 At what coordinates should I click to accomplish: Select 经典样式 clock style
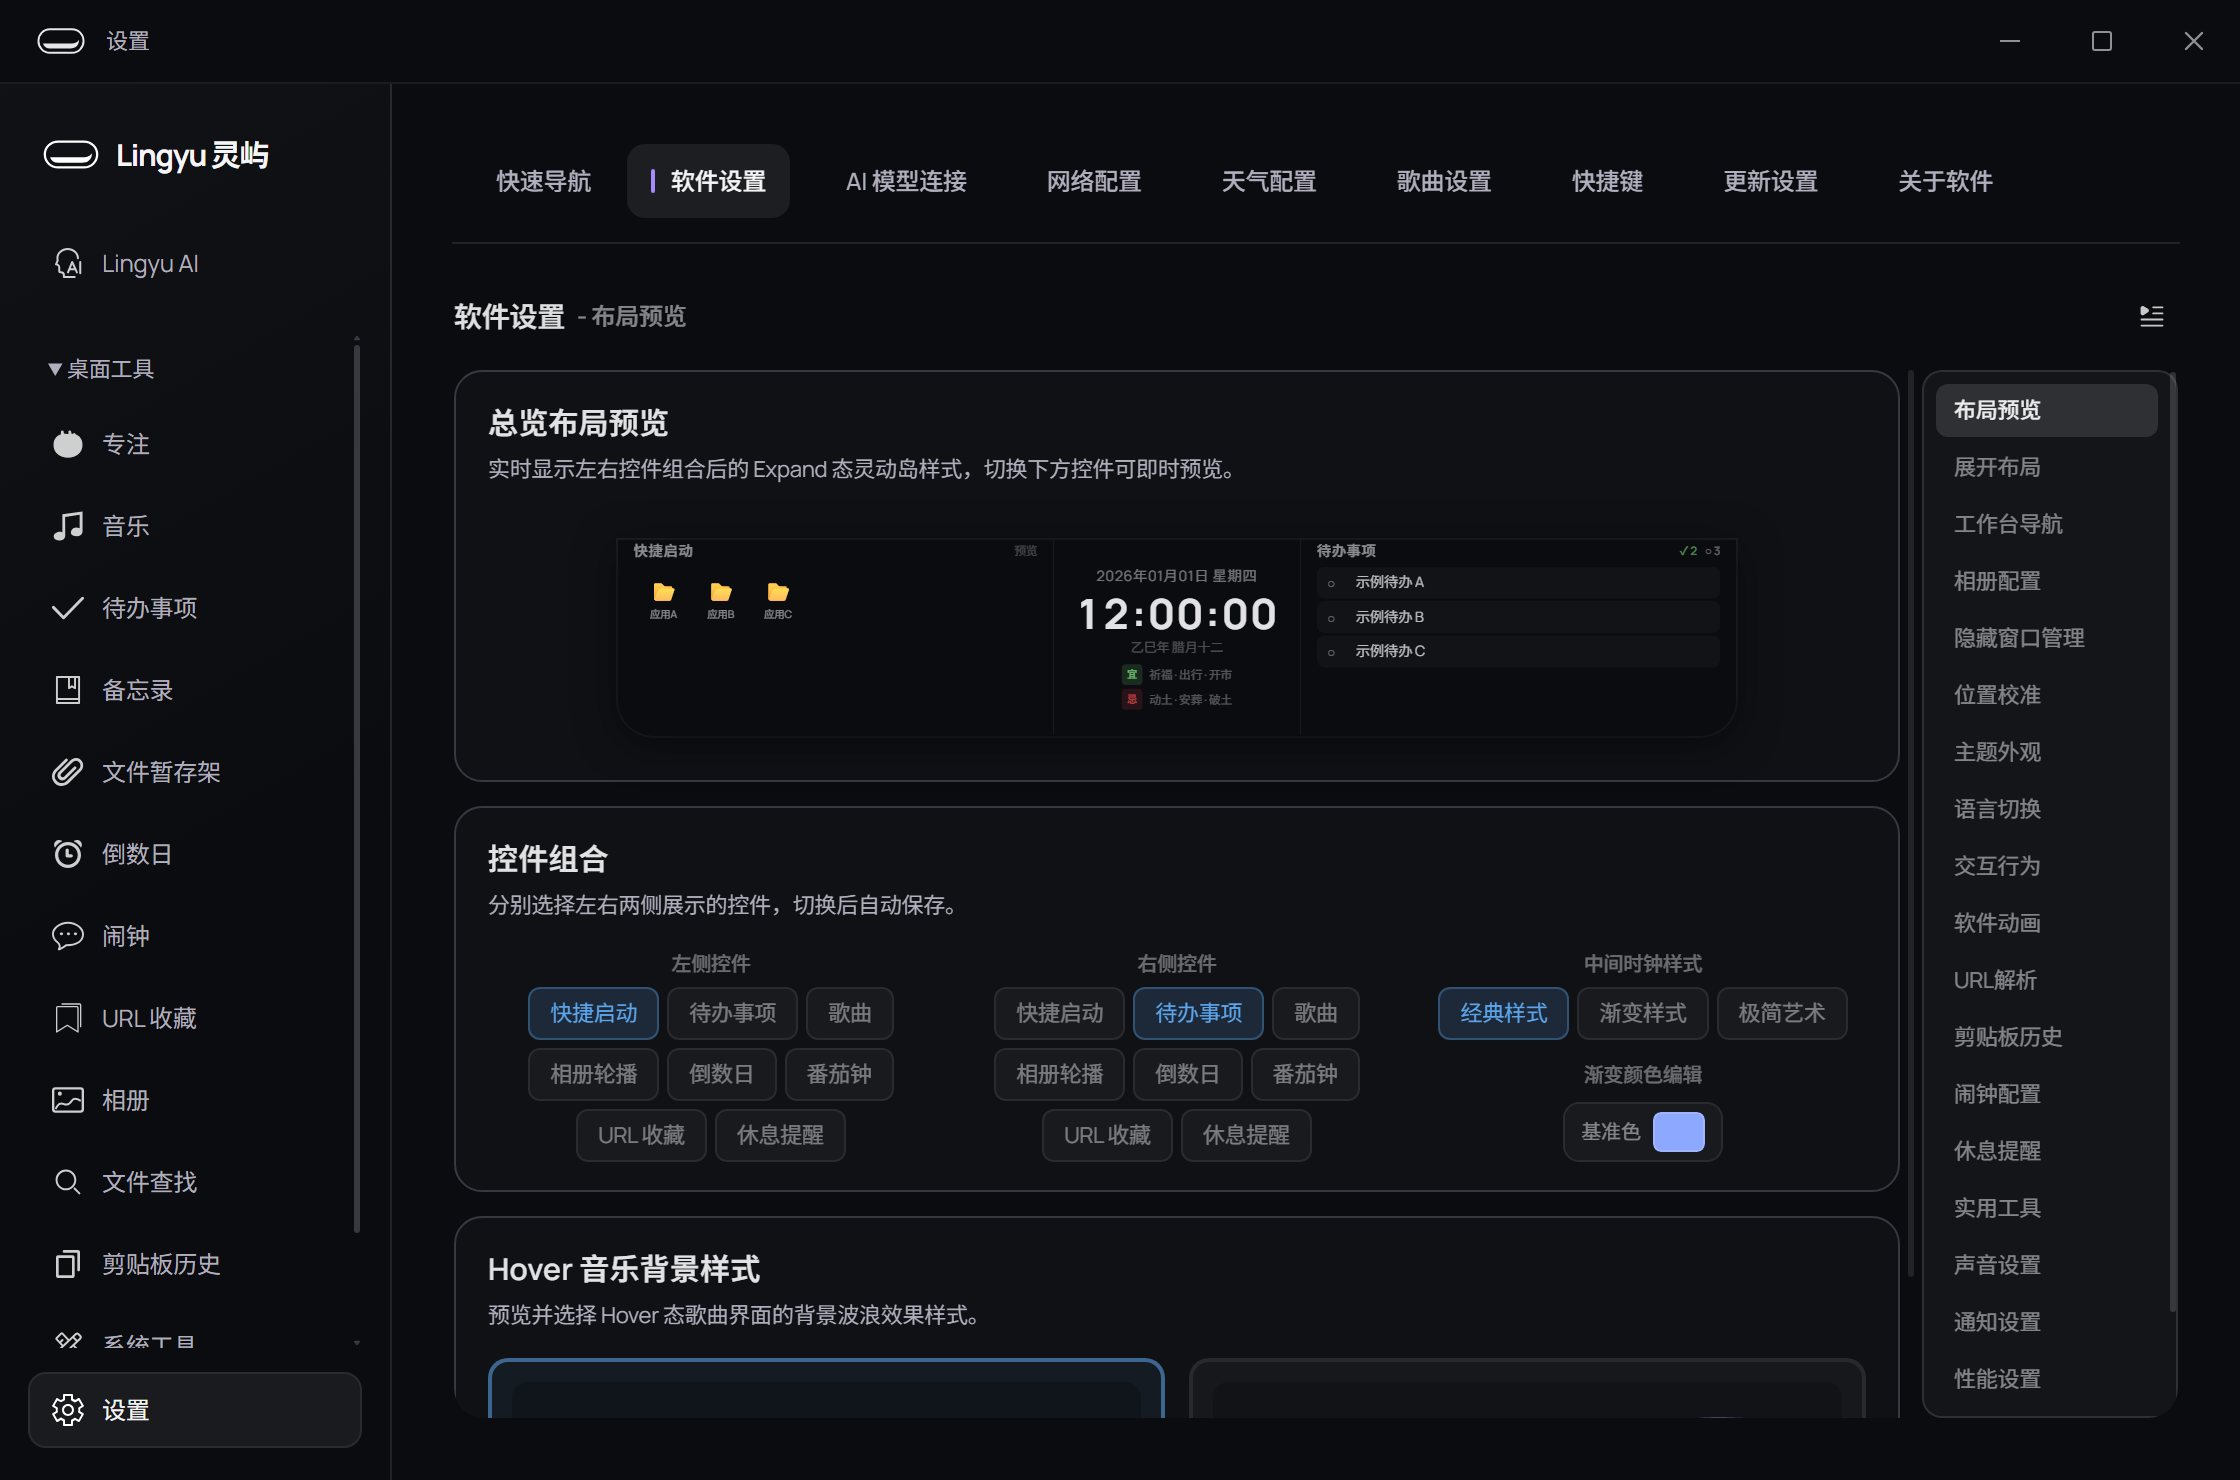coord(1503,1013)
